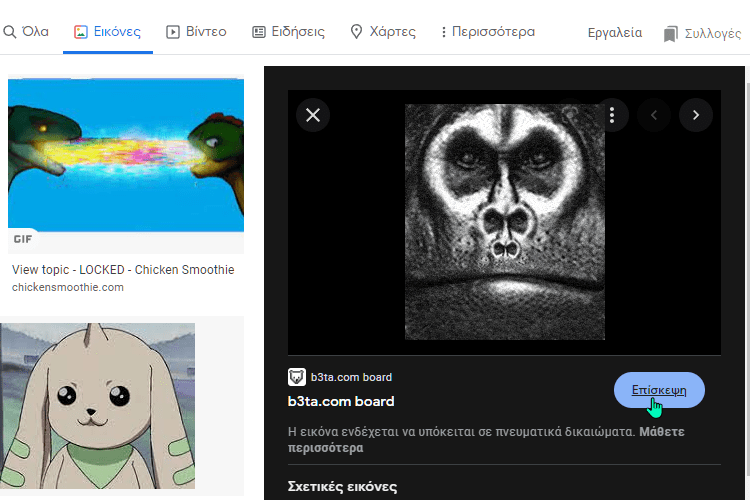Open the chickensmoothie.com source link
The width and height of the screenshot is (750, 500).
coord(67,287)
